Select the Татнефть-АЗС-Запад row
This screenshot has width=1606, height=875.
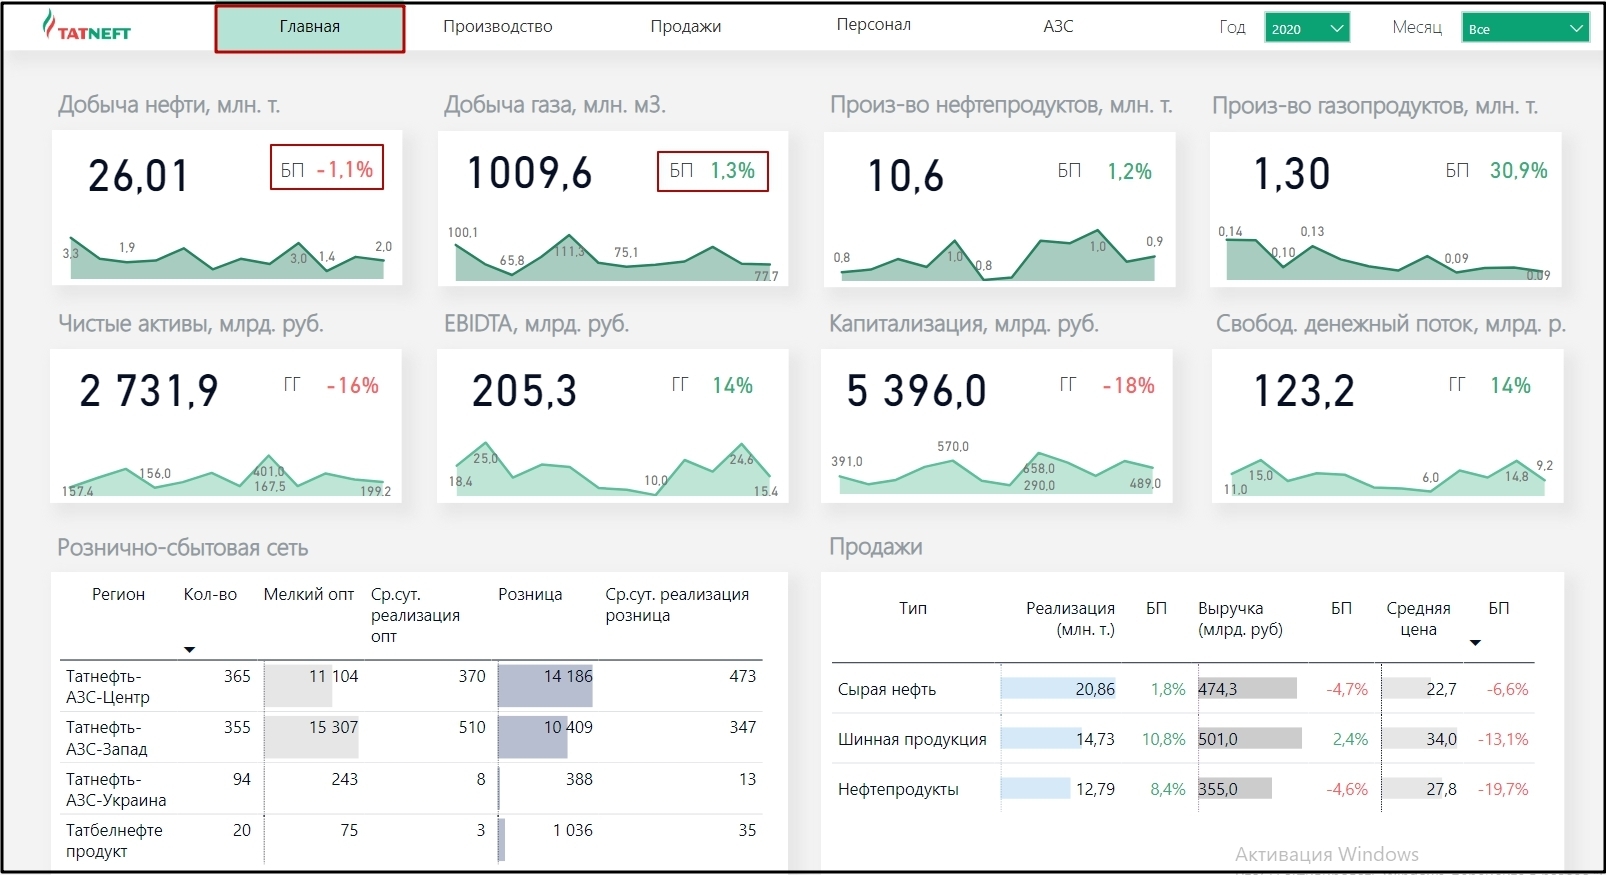pos(412,737)
